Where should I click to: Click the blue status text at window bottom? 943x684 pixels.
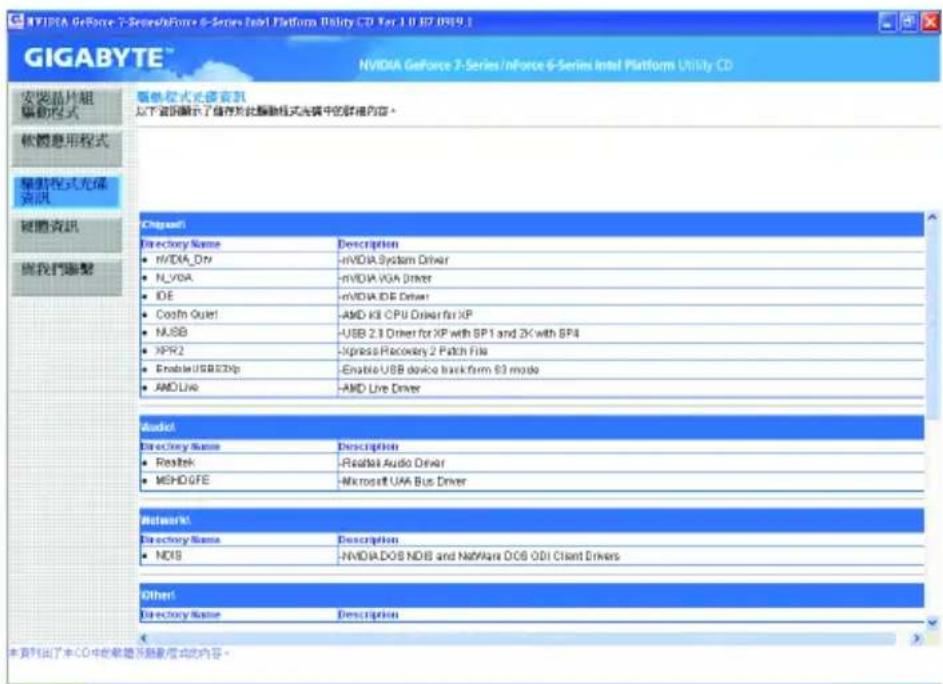(x=119, y=653)
